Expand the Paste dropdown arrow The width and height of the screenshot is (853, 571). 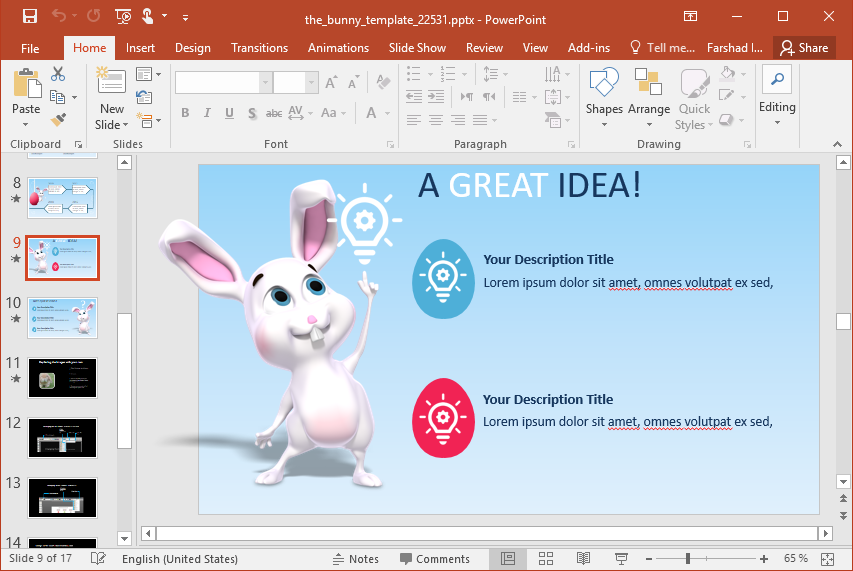[x=26, y=125]
